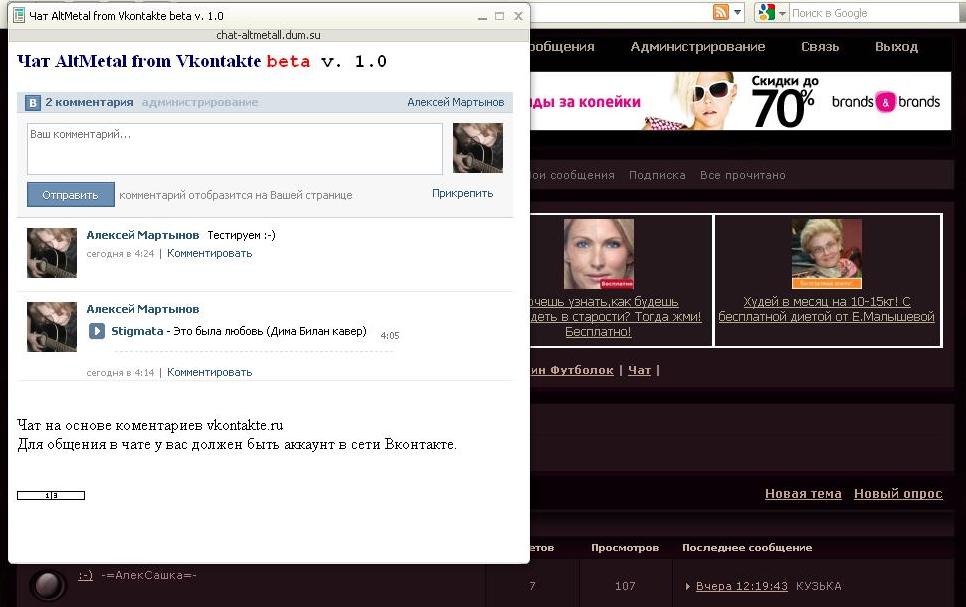The image size is (966, 607).
Task: Click the Выход menu item
Action: pyautogui.click(x=896, y=46)
